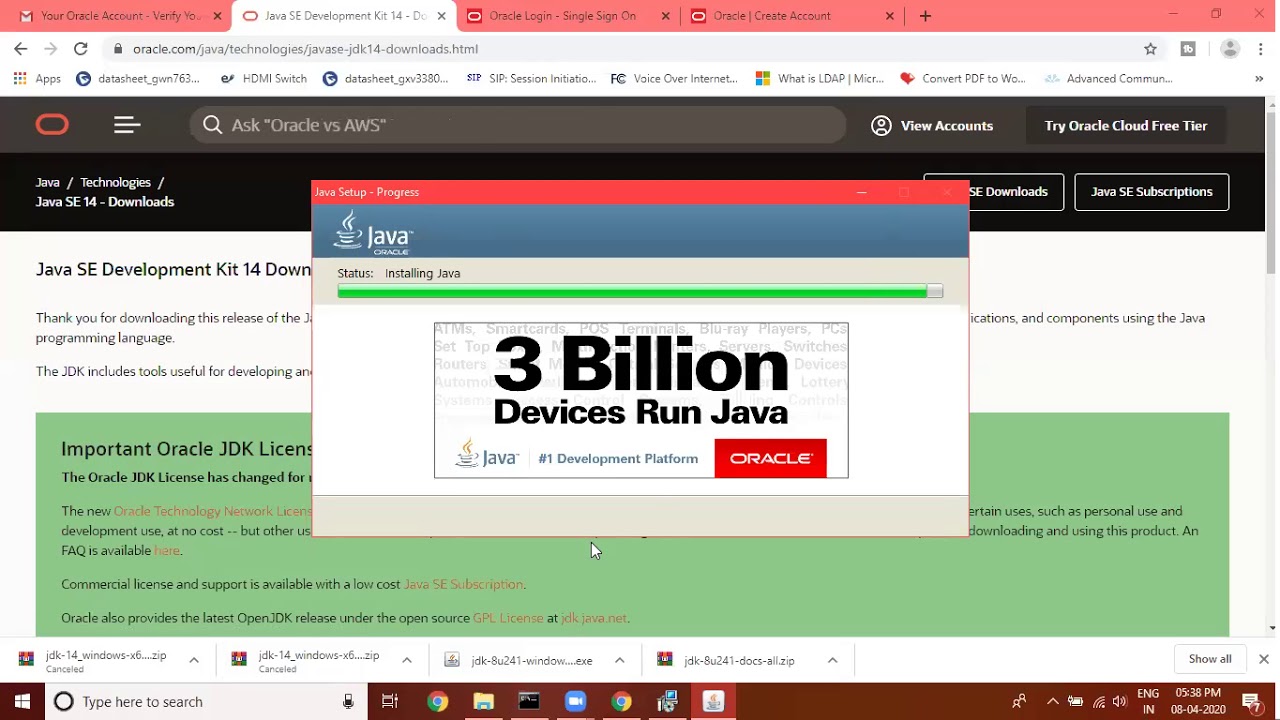This screenshot has height=720, width=1280.
Task: Click the Ask Oracle search field
Action: point(518,125)
